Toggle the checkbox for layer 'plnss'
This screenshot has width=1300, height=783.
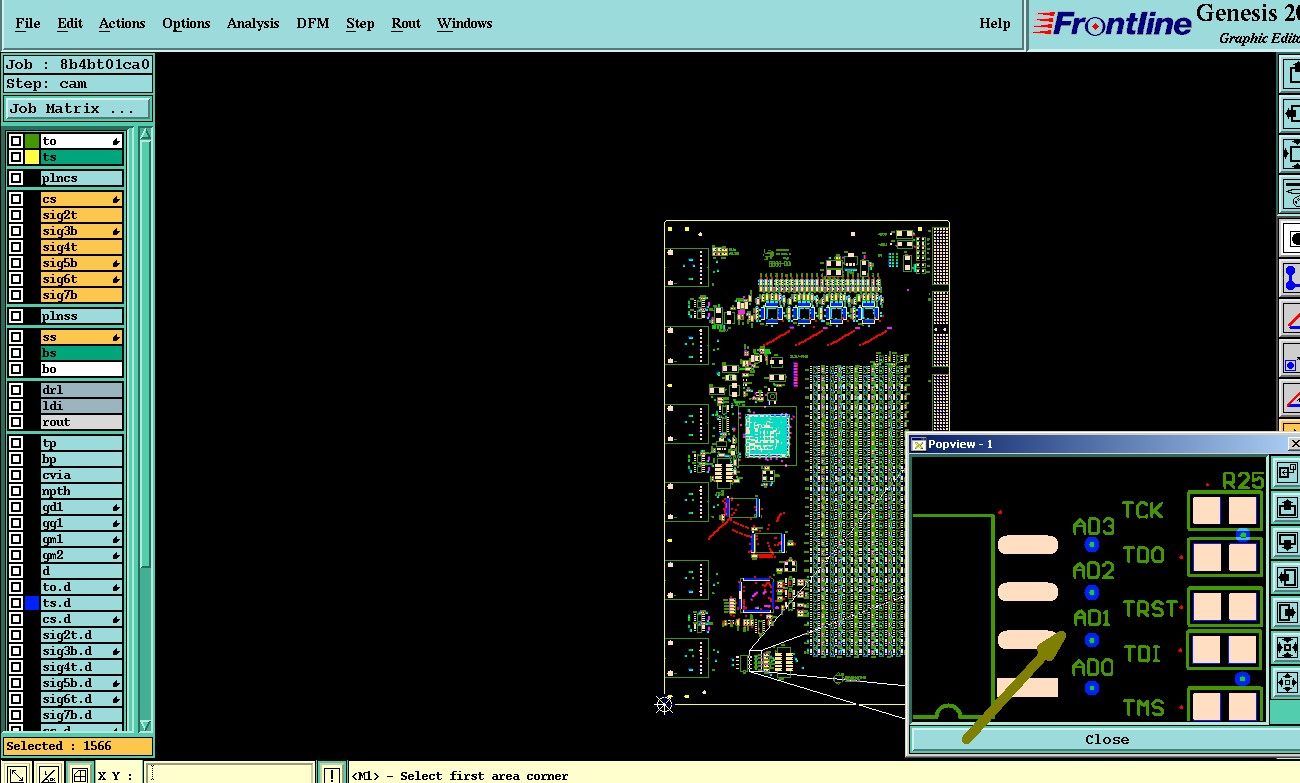click(16, 316)
